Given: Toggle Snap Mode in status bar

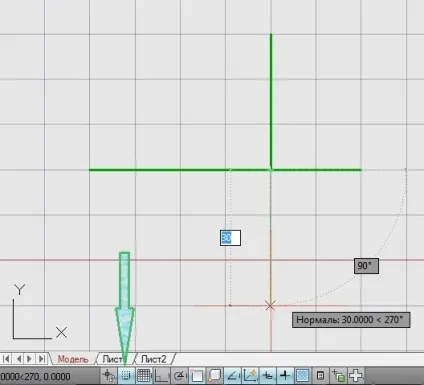Looking at the screenshot, I should (126, 376).
